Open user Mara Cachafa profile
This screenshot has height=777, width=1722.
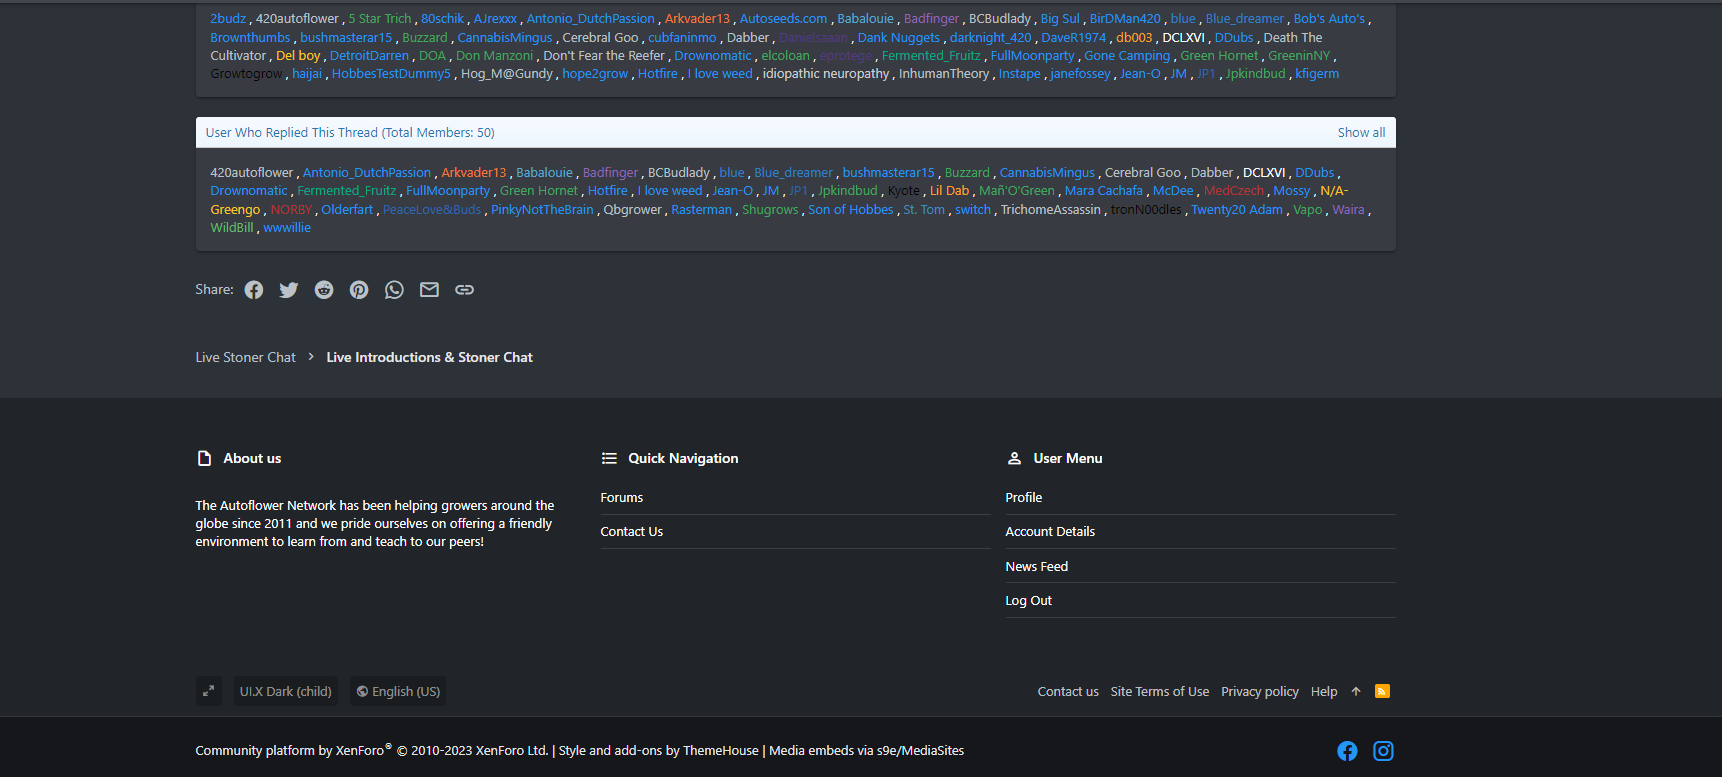click(1104, 190)
